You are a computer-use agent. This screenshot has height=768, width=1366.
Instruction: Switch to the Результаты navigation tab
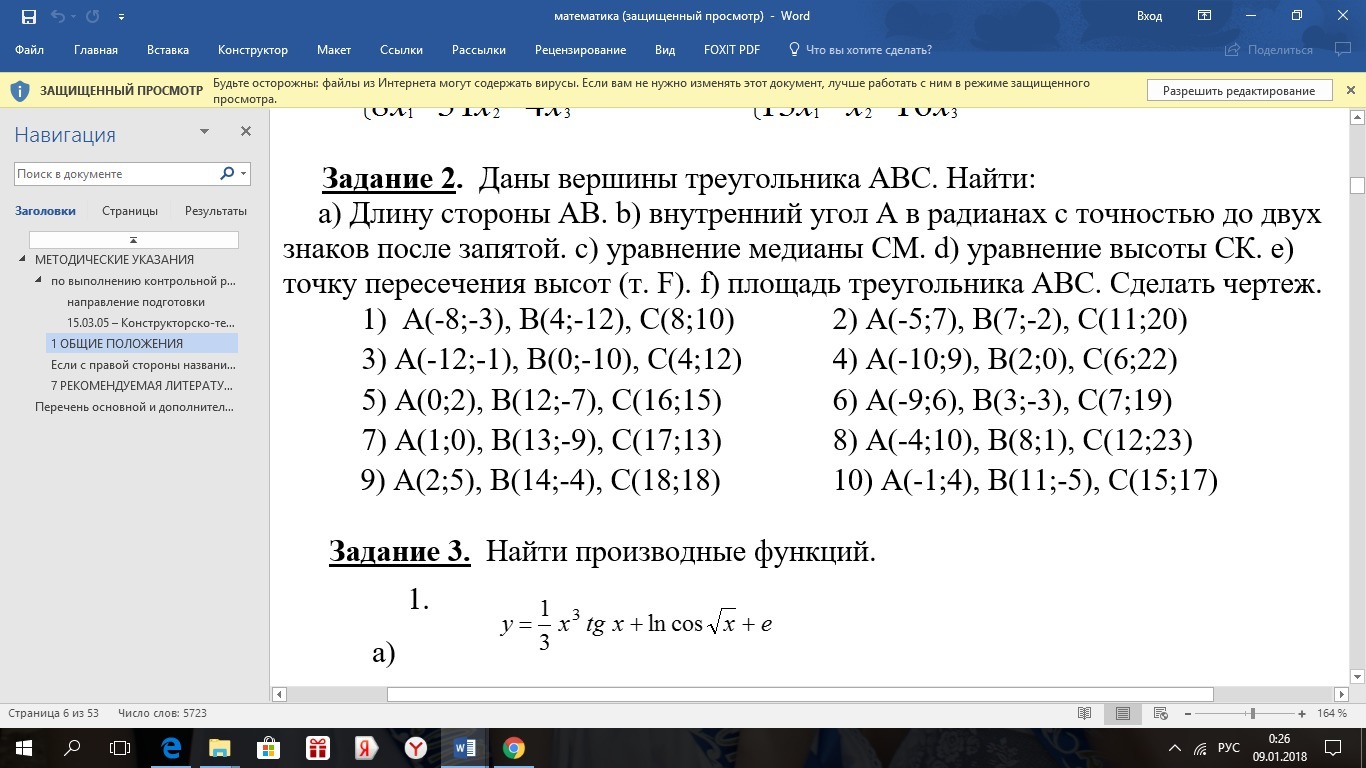pyautogui.click(x=216, y=211)
